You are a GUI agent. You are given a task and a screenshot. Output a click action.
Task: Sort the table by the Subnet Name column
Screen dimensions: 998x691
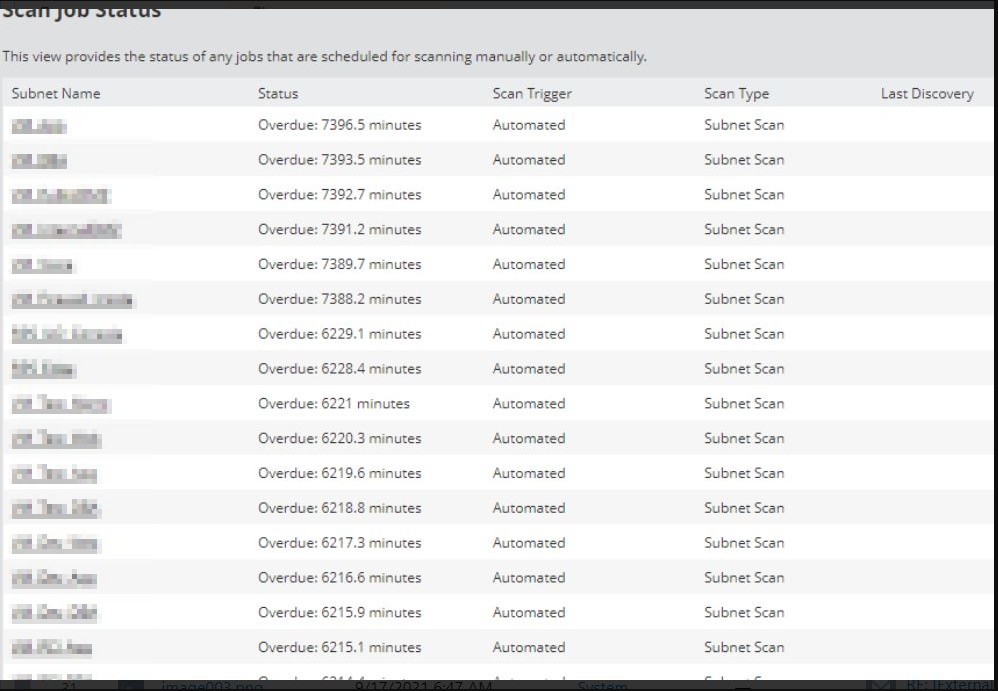54,93
